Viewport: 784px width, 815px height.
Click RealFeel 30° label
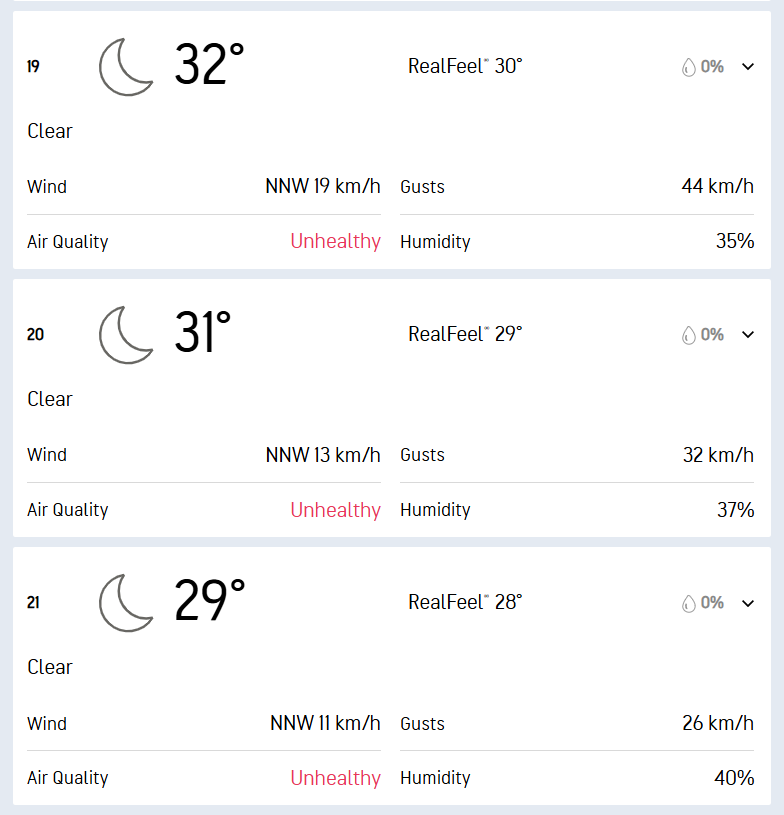[x=465, y=66]
